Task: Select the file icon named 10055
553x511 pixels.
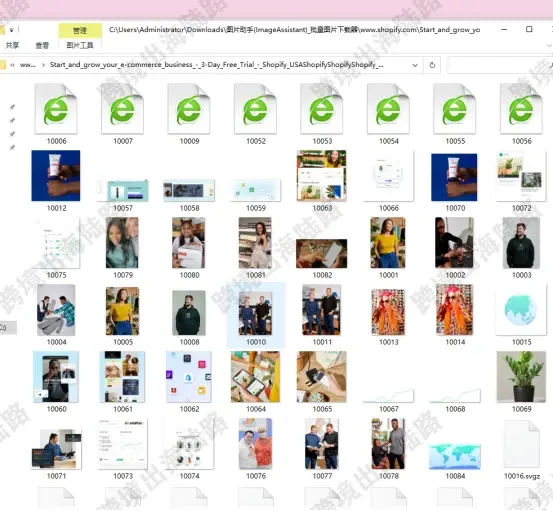Action: coord(455,109)
